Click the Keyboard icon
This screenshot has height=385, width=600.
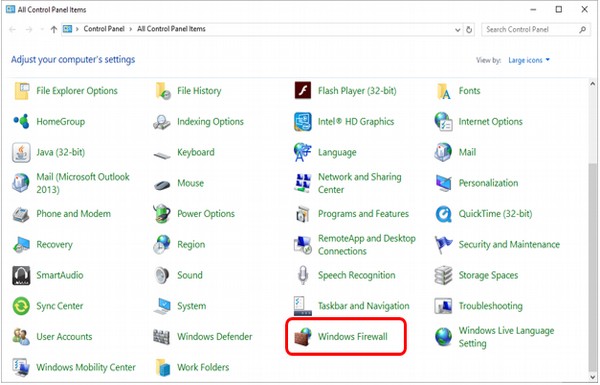coord(162,155)
